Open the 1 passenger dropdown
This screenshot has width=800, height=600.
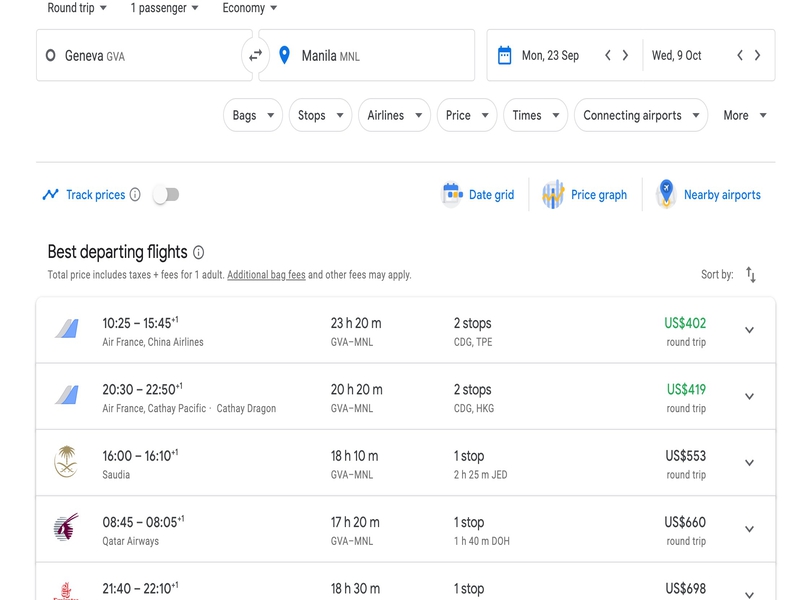[x=164, y=8]
